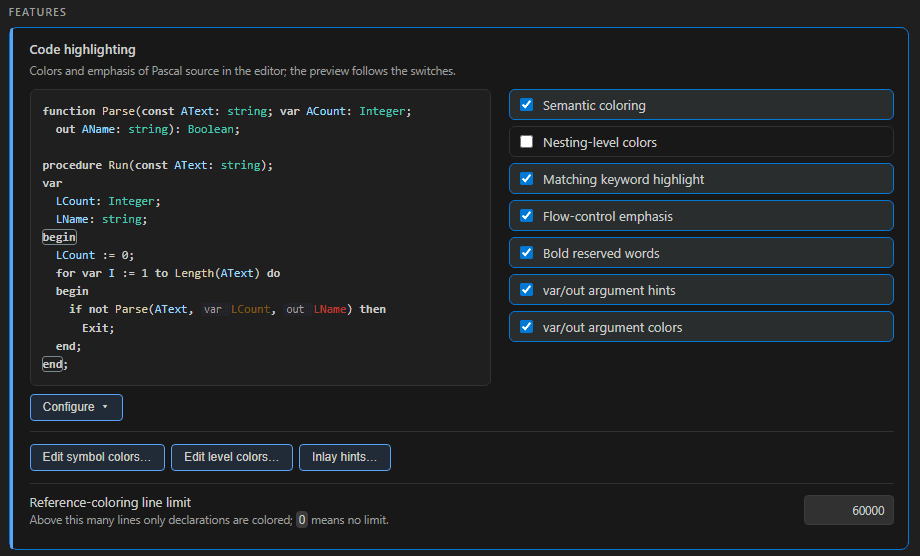Click 'Exit;' statement in code preview

pos(98,328)
